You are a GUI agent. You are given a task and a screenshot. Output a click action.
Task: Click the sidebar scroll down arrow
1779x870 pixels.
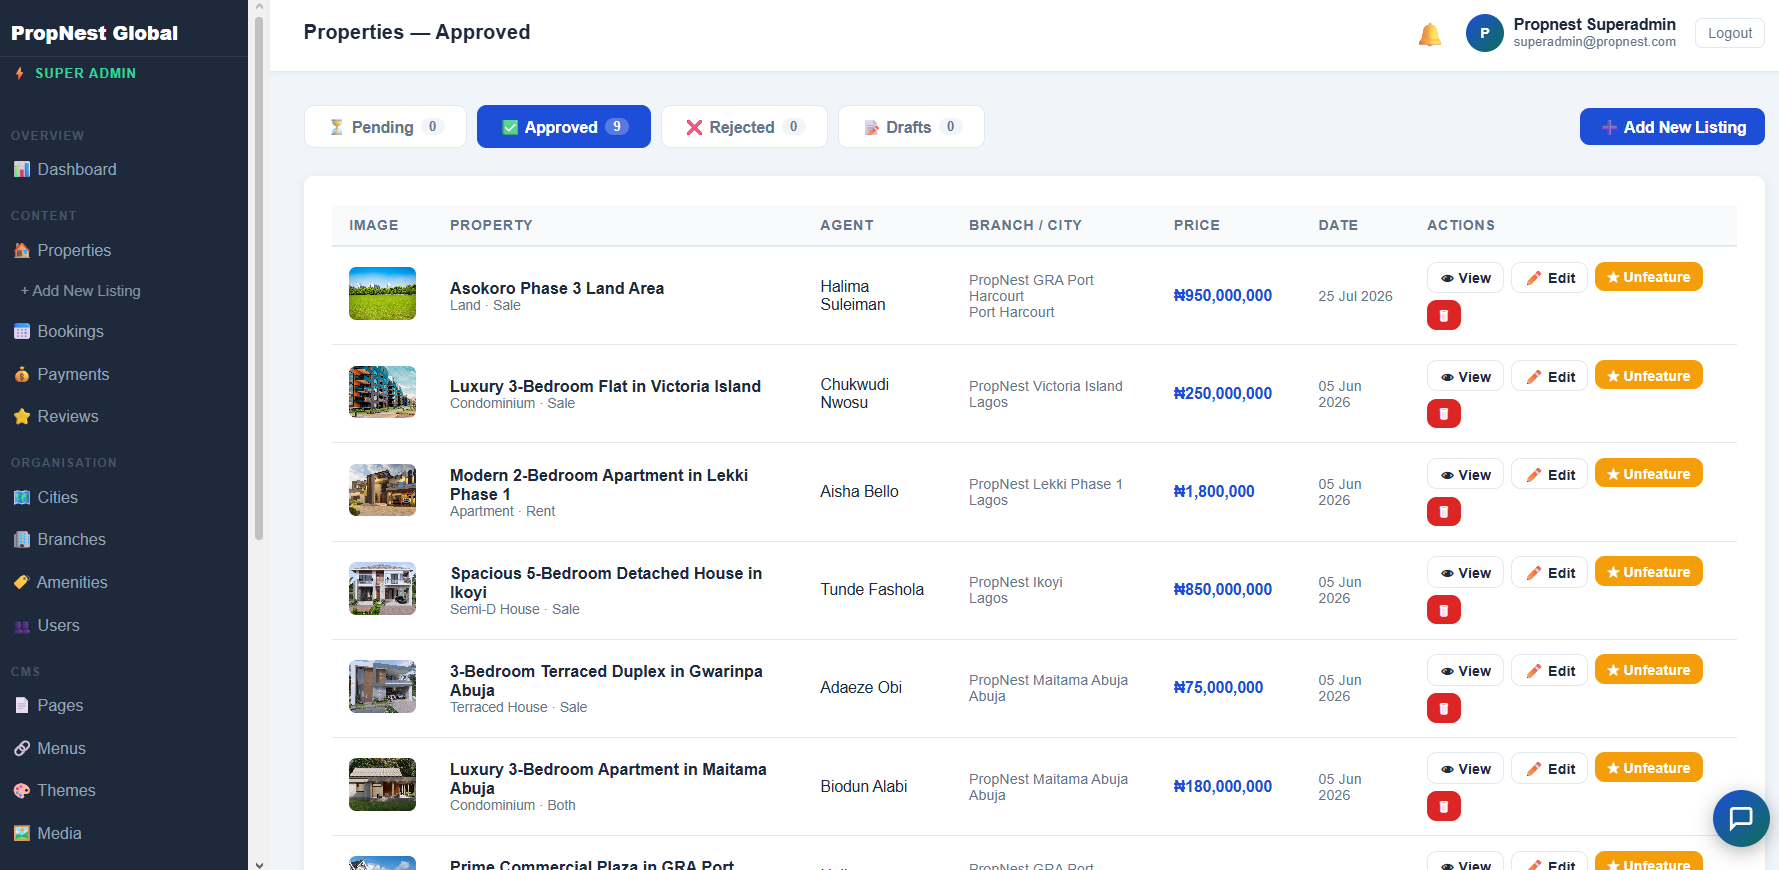click(x=259, y=864)
